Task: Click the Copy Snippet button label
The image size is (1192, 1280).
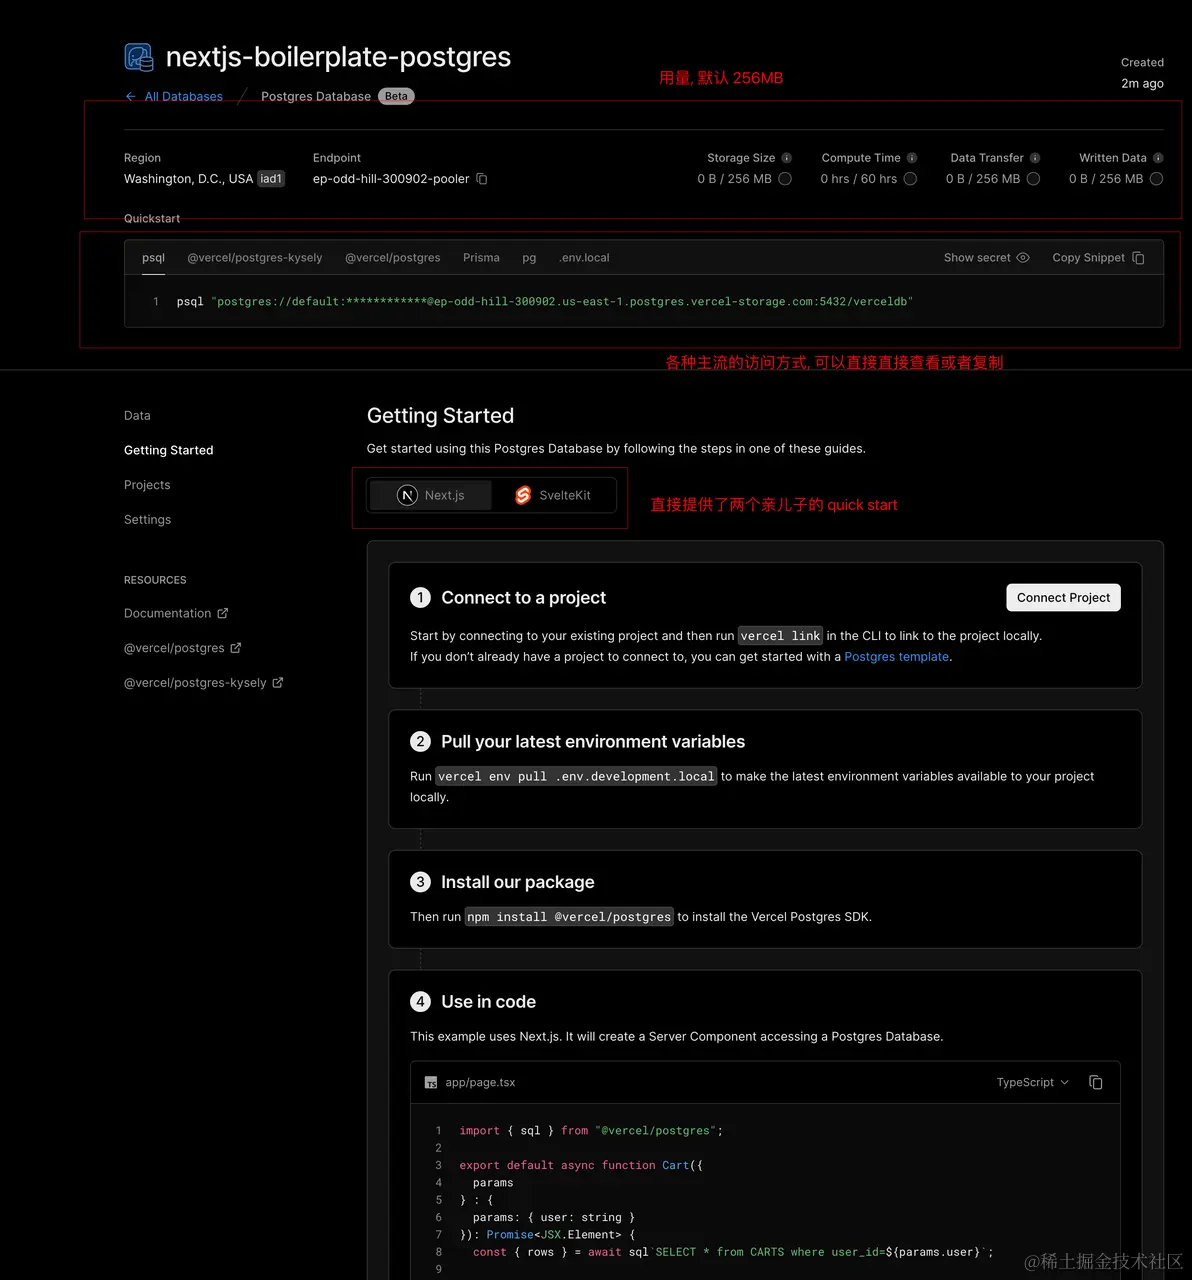Action: point(1088,258)
